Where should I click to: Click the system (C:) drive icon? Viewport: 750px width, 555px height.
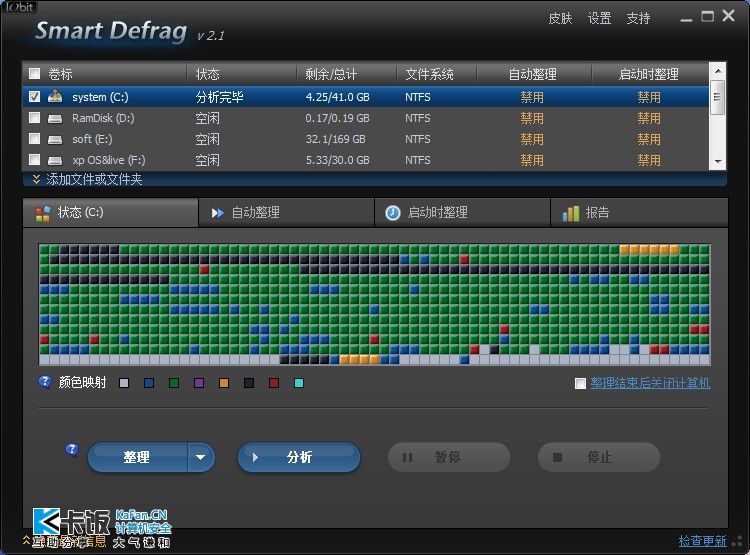point(55,97)
